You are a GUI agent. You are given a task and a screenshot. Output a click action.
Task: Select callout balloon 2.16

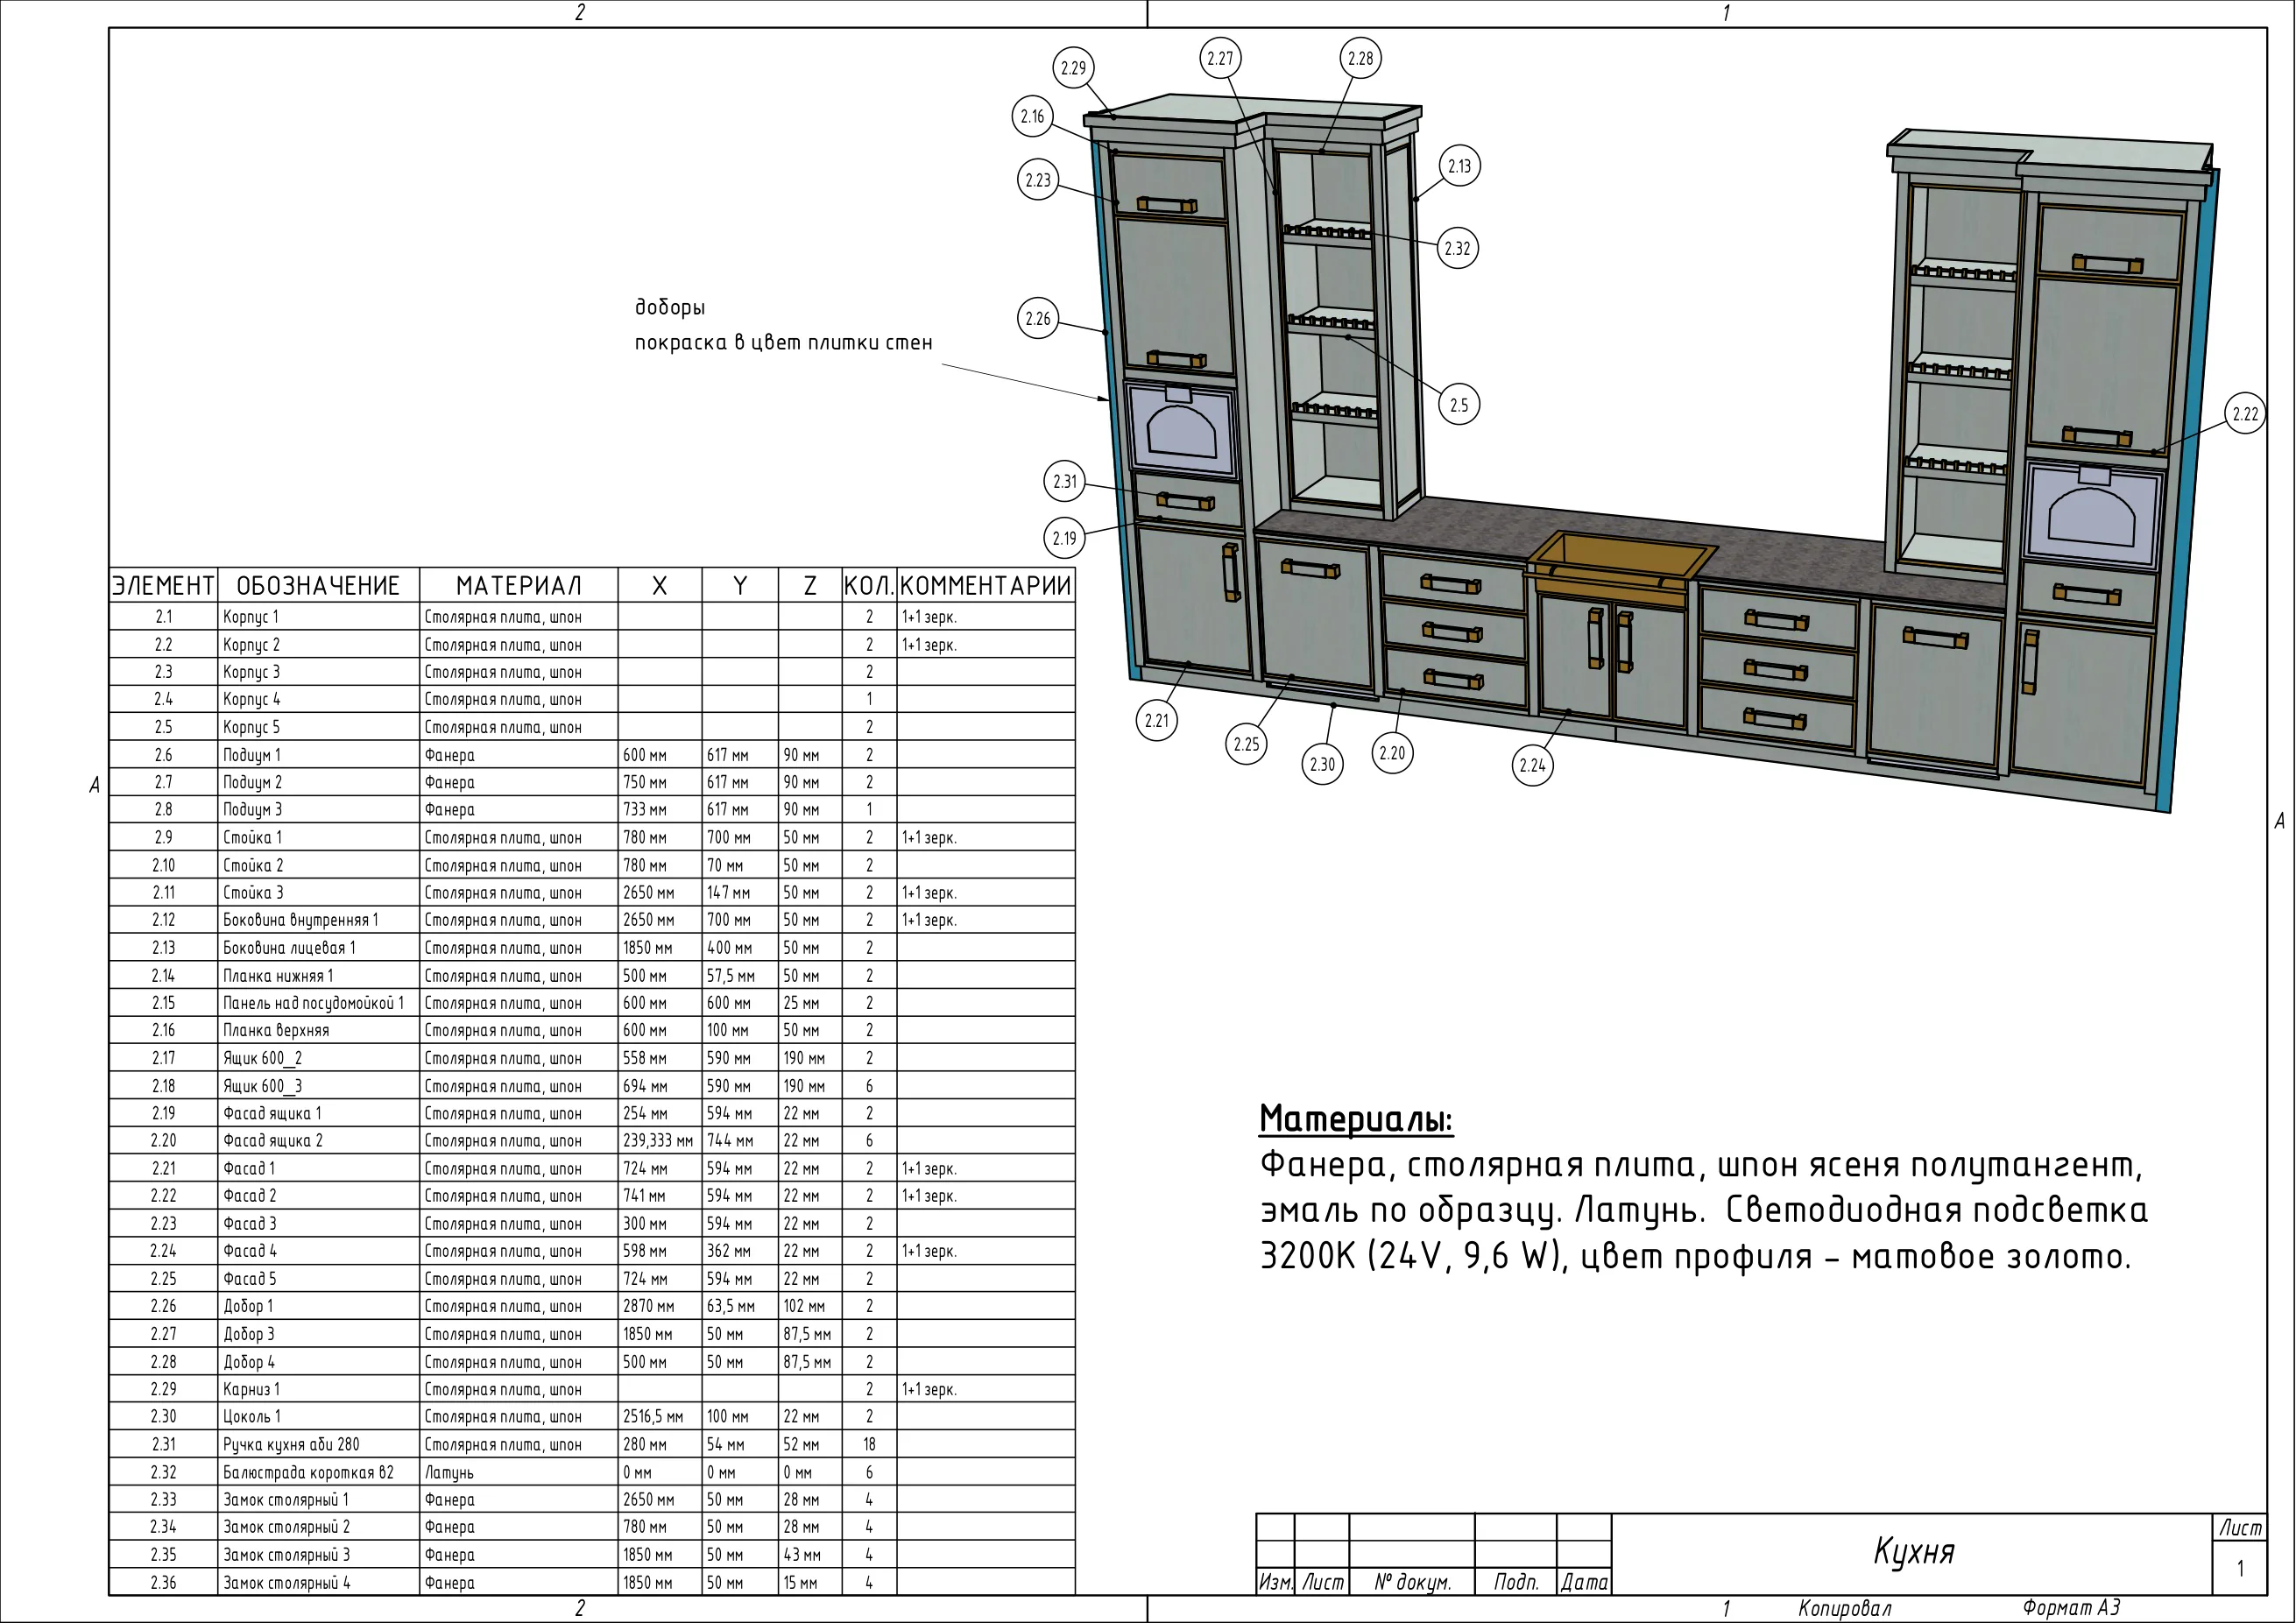[1033, 116]
